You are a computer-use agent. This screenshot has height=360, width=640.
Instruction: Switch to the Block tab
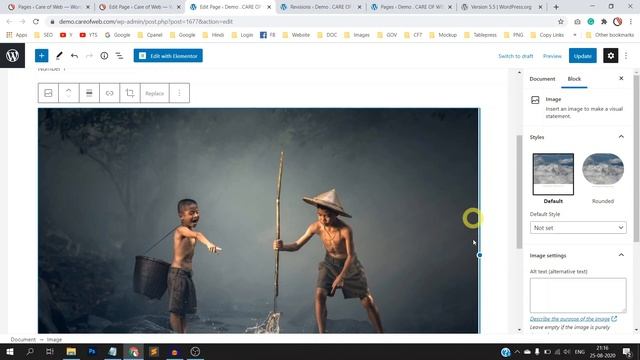coord(574,79)
